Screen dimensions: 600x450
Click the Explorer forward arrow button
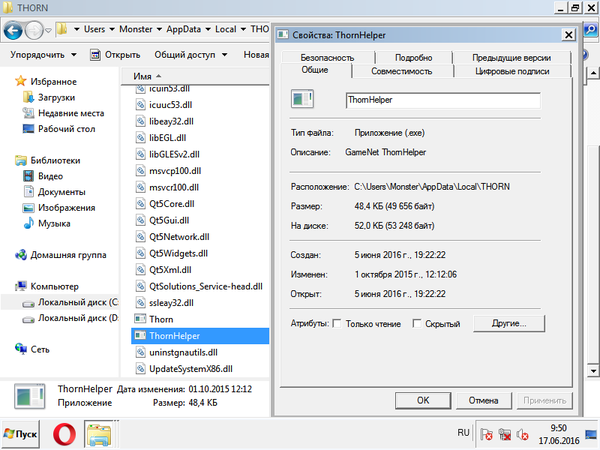click(x=34, y=30)
